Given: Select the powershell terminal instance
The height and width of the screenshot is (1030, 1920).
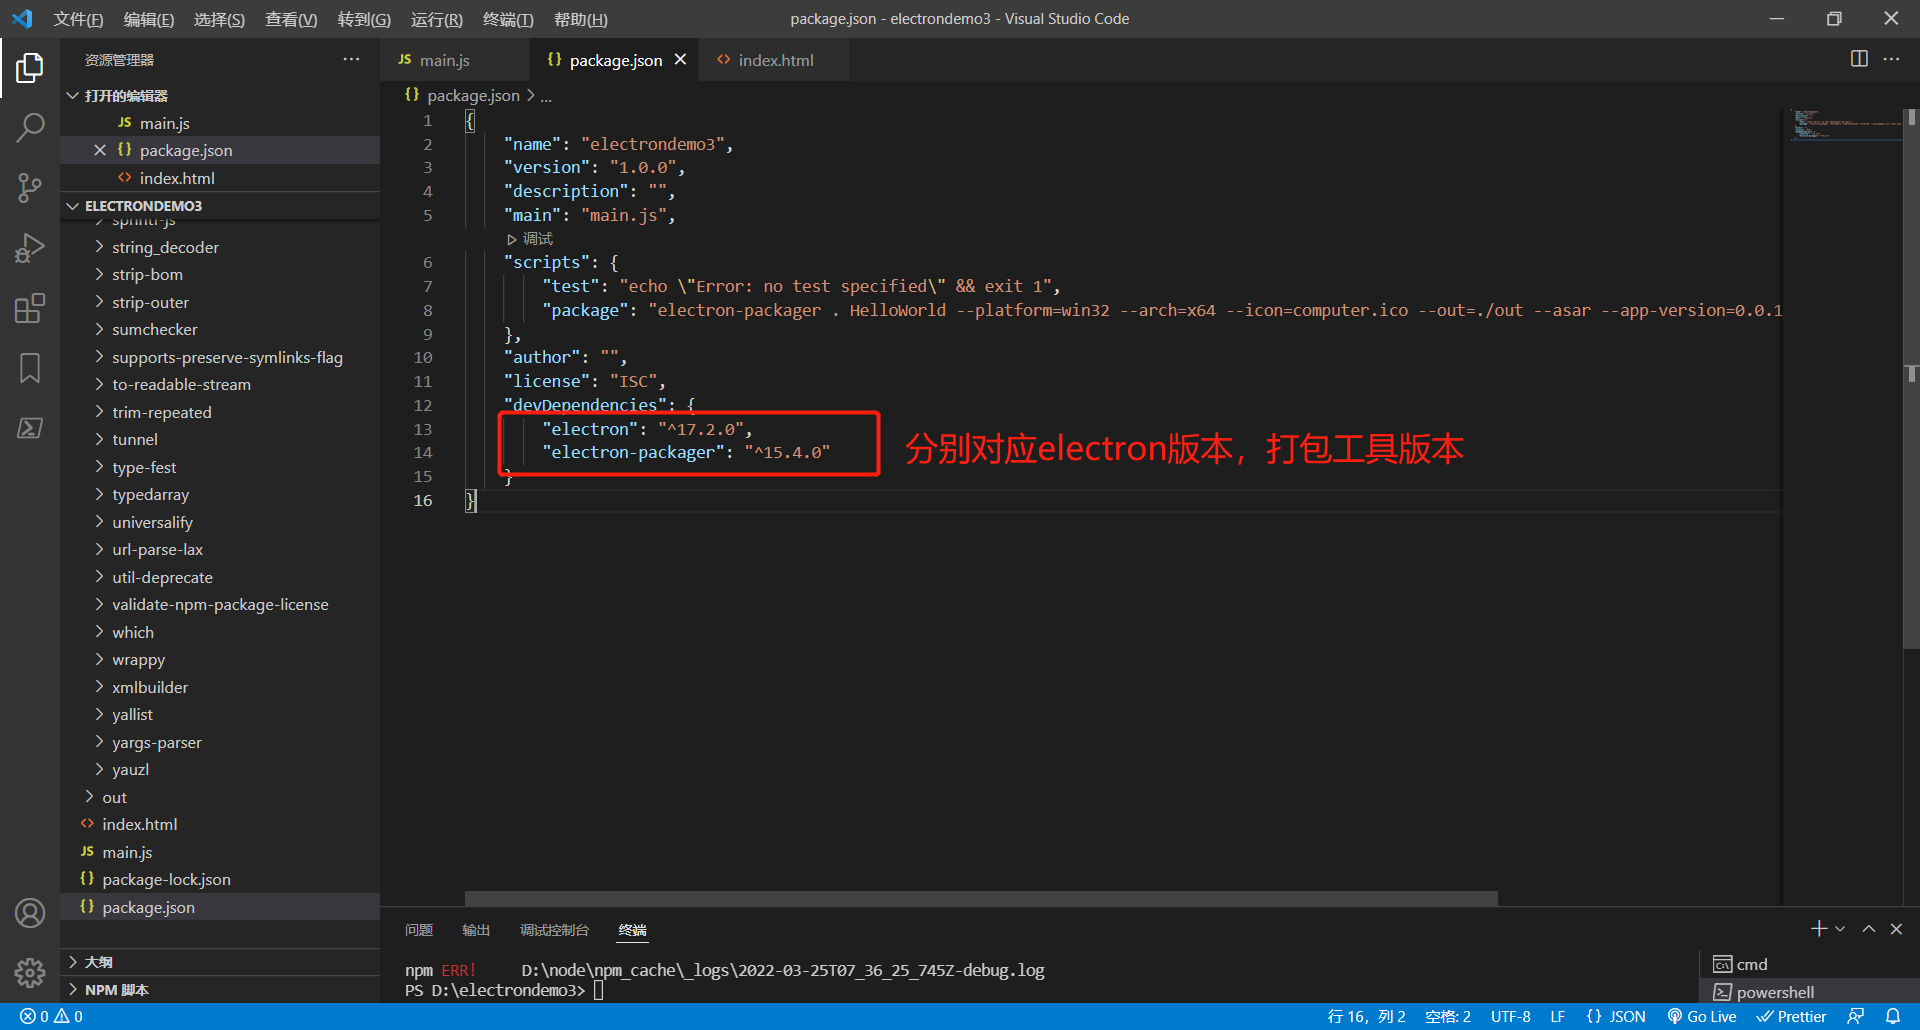Looking at the screenshot, I should point(1809,992).
